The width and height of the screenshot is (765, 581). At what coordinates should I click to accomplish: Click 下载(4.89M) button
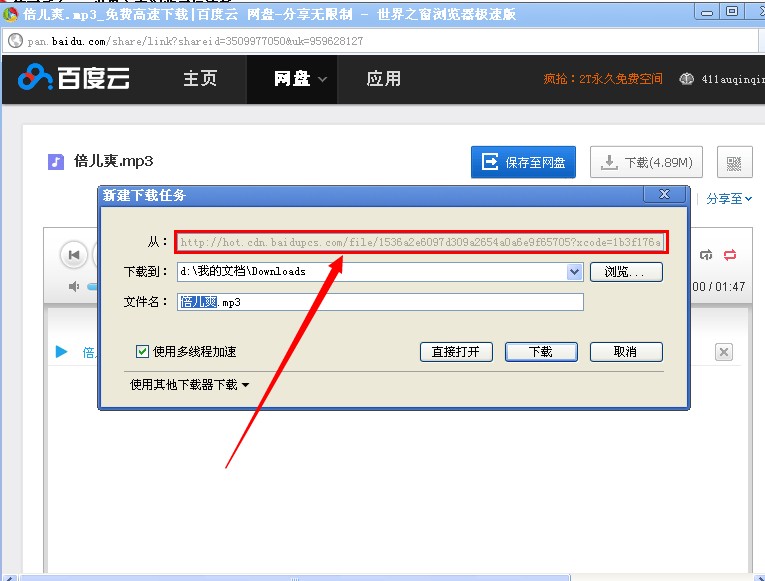coord(646,162)
